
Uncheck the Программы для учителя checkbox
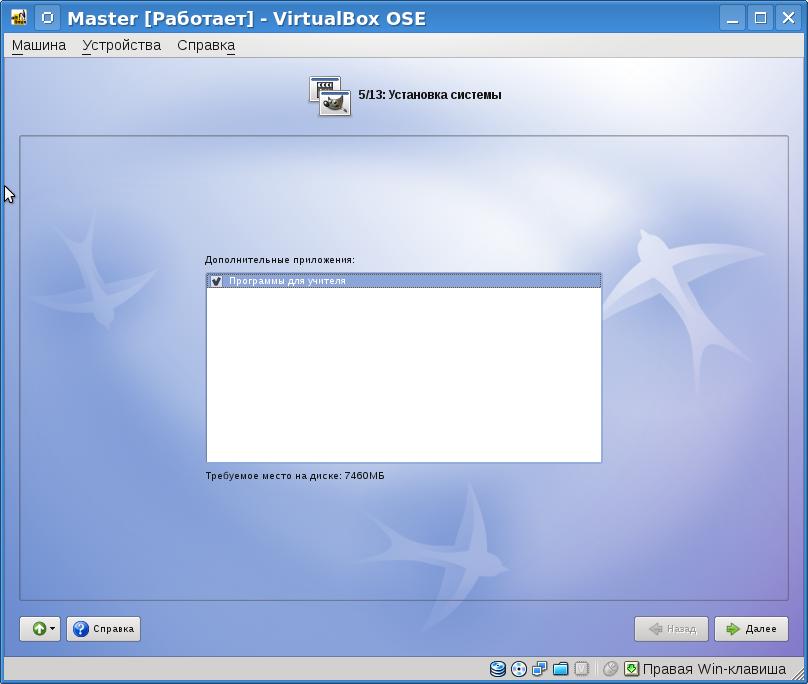[216, 281]
